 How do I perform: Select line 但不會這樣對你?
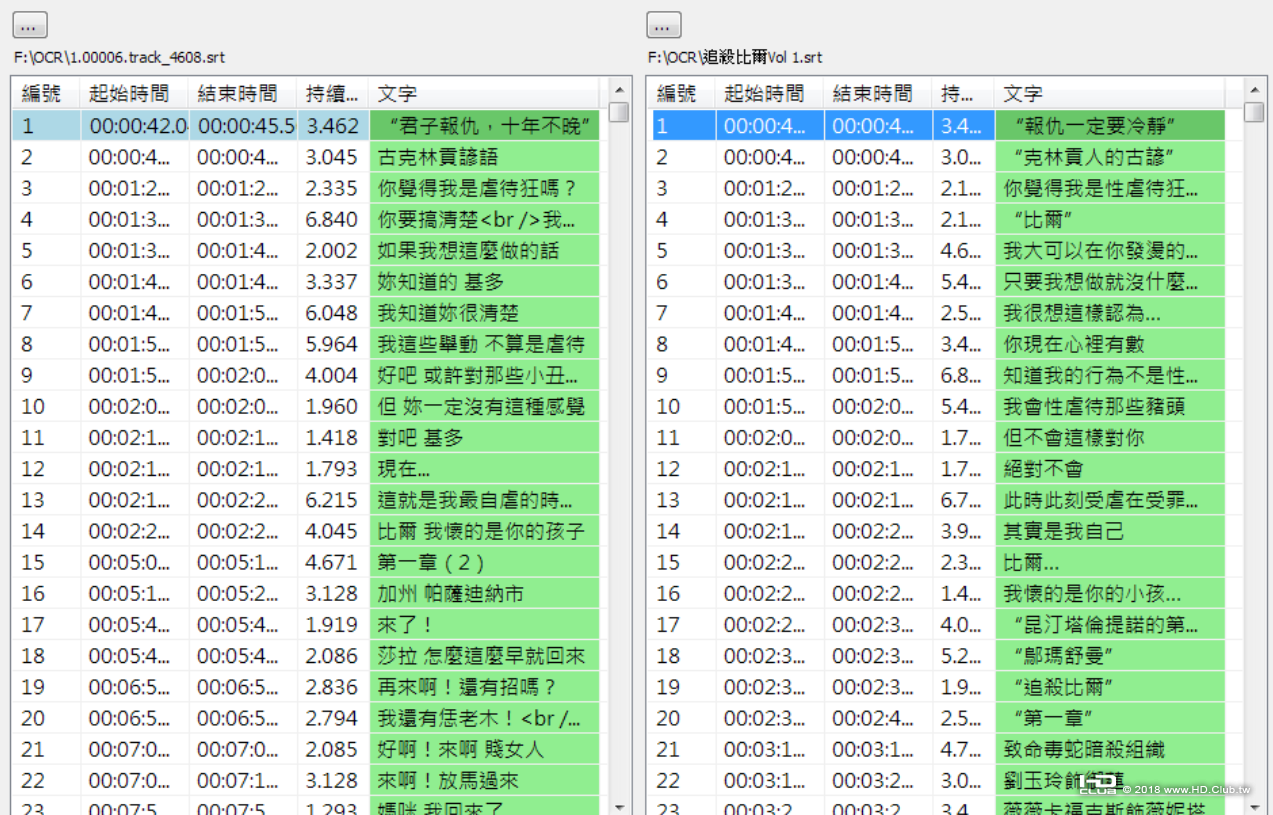(1110, 438)
